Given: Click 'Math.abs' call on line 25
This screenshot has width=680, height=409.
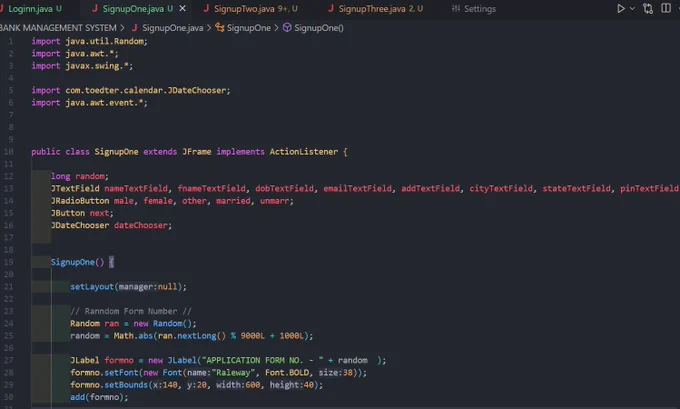Looking at the screenshot, I should [132, 336].
